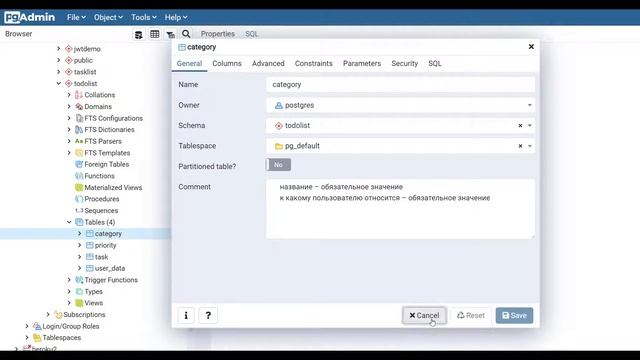640x360 pixels.
Task: Close the category dialog with X
Action: (x=531, y=47)
